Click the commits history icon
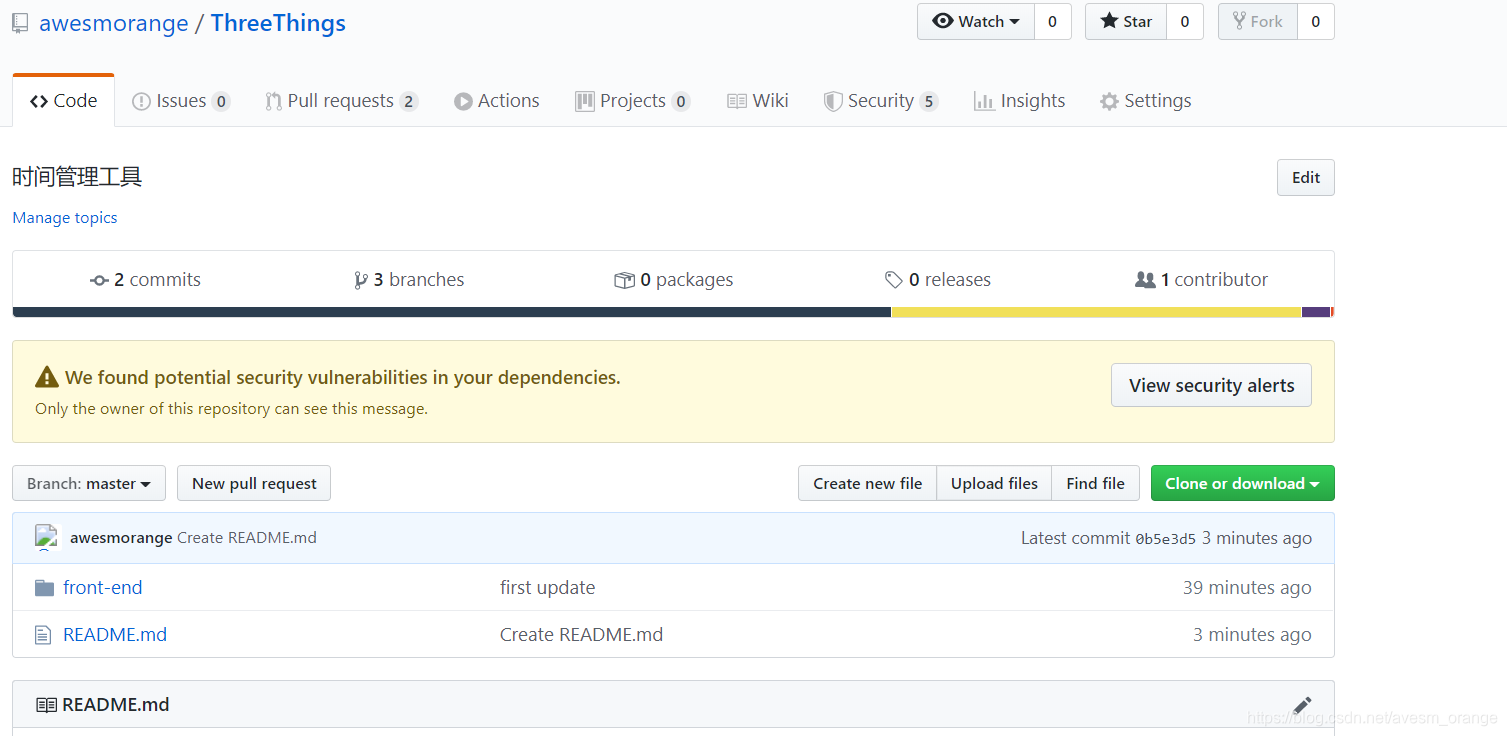 coord(99,281)
